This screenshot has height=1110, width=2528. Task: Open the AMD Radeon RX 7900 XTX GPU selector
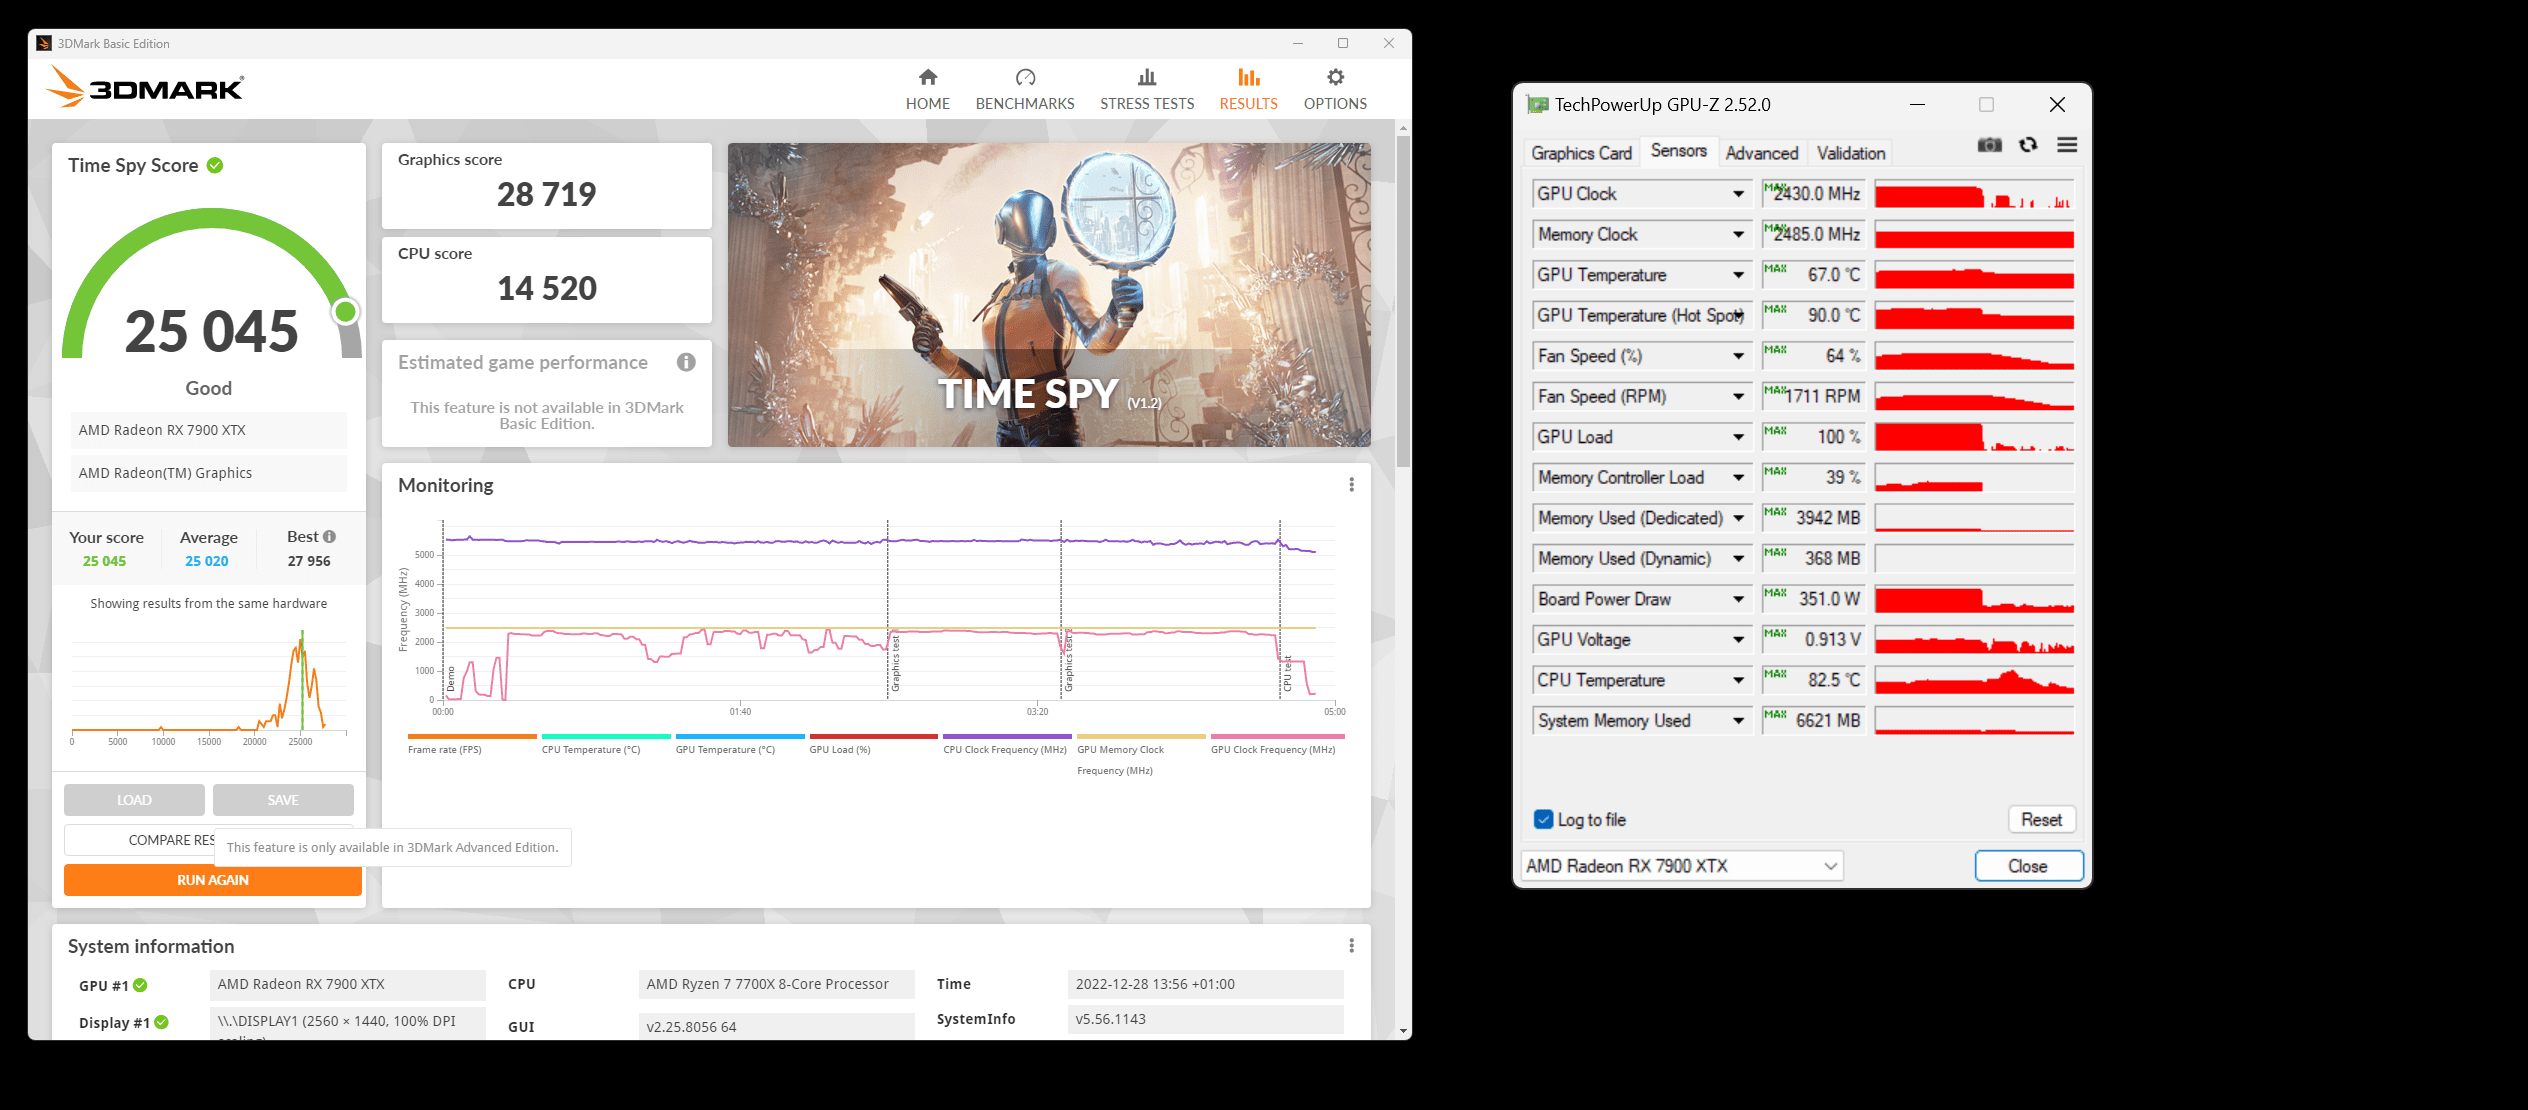(x=1682, y=866)
